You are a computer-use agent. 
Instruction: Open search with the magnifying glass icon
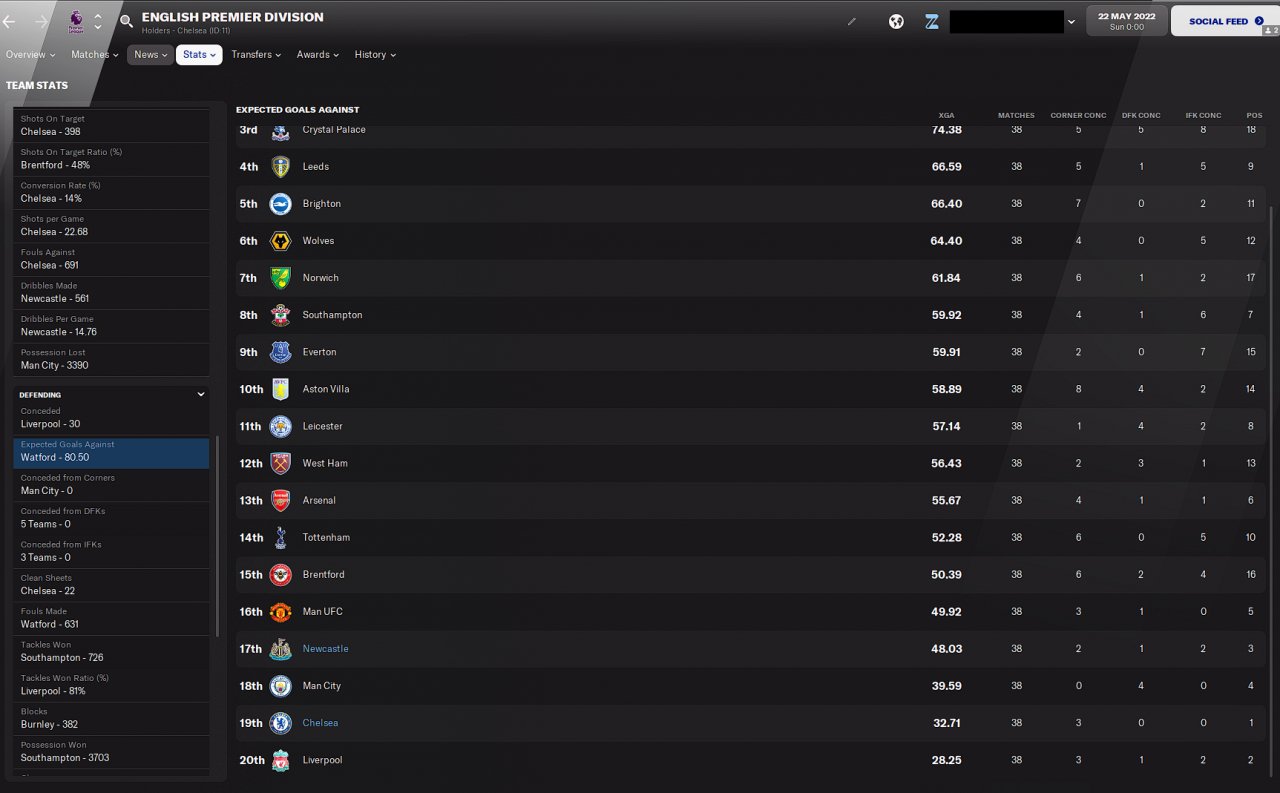pos(126,21)
